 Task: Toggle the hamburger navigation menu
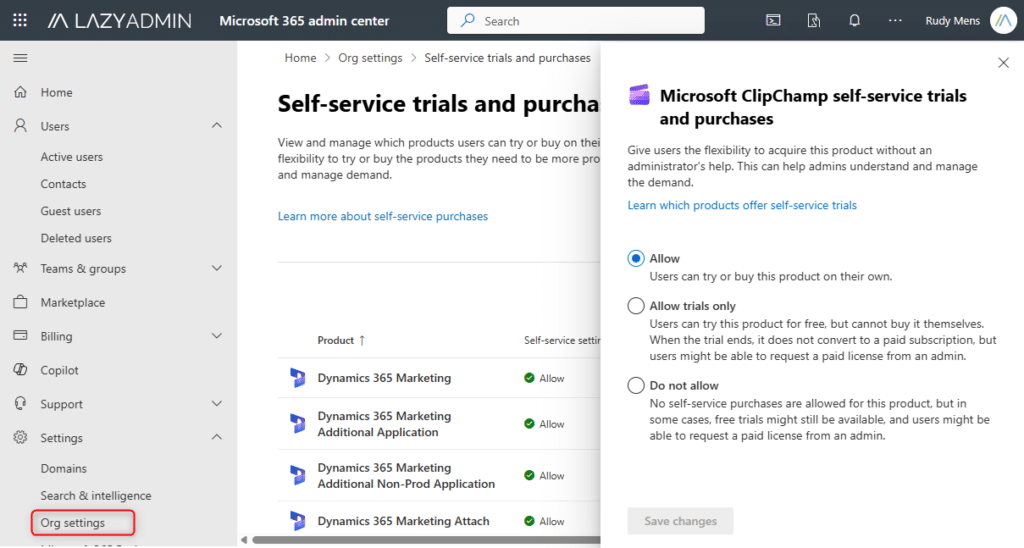pos(20,58)
